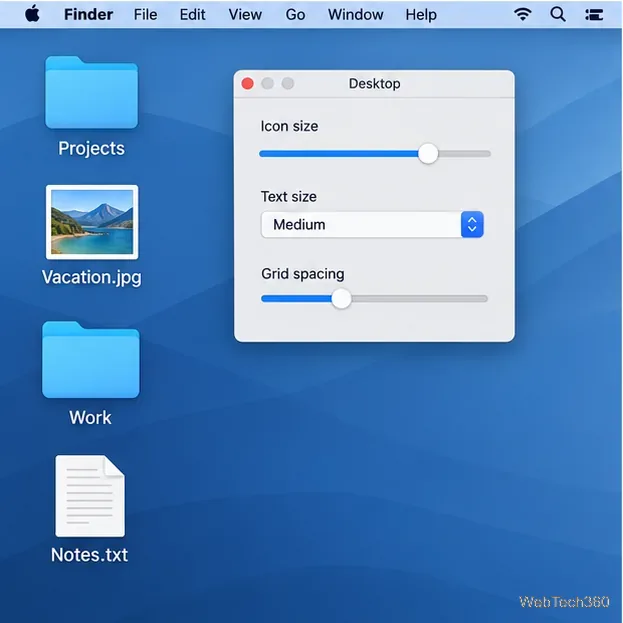Open the Help menu
Screen dimensions: 623x623
pyautogui.click(x=421, y=15)
